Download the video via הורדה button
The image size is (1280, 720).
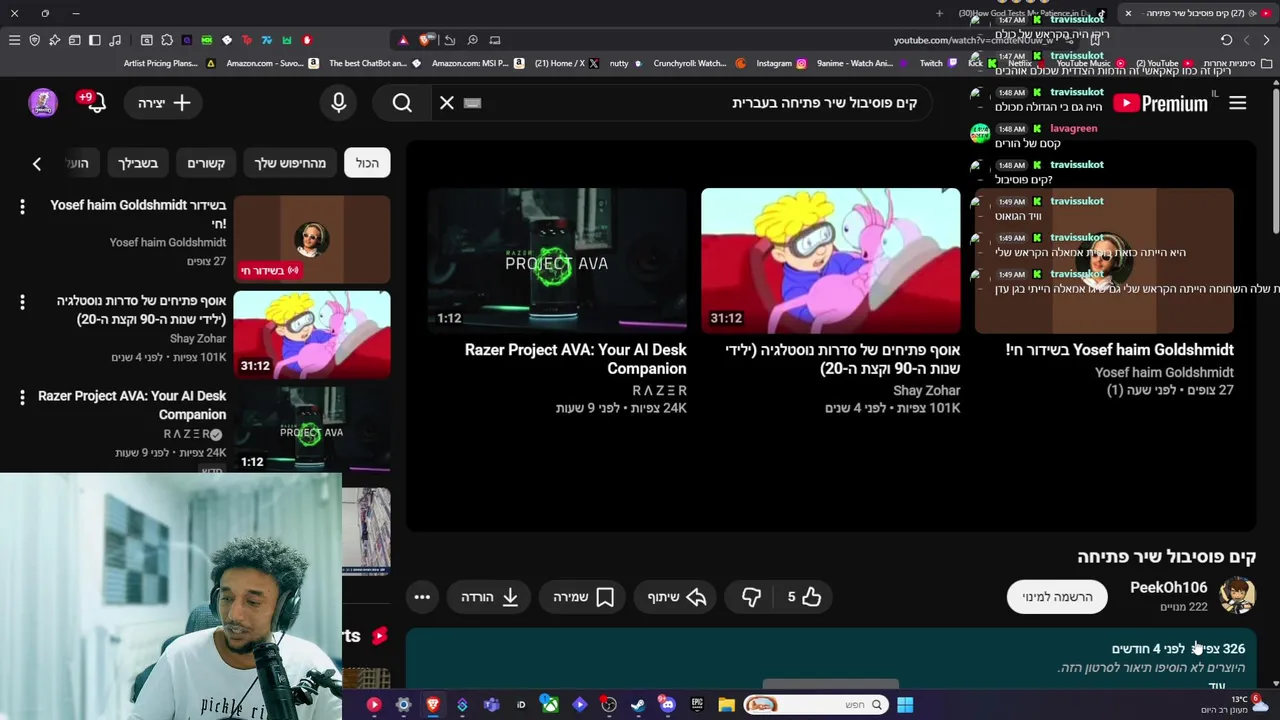coord(489,597)
